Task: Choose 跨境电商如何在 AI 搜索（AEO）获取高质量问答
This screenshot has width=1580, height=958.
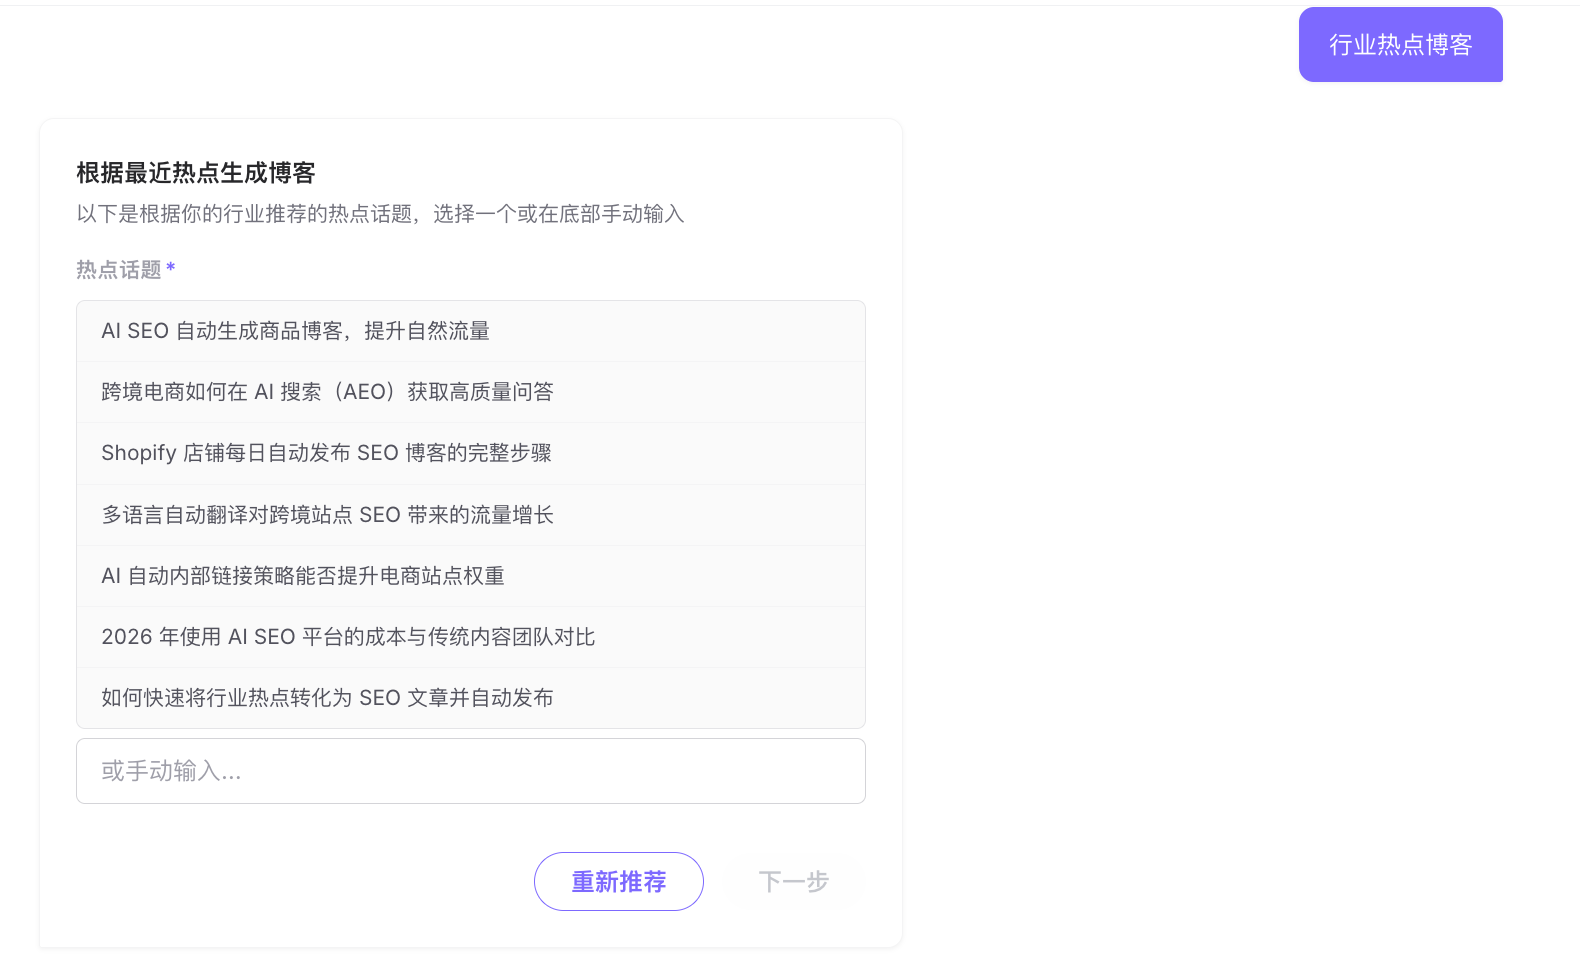Action: coord(471,392)
